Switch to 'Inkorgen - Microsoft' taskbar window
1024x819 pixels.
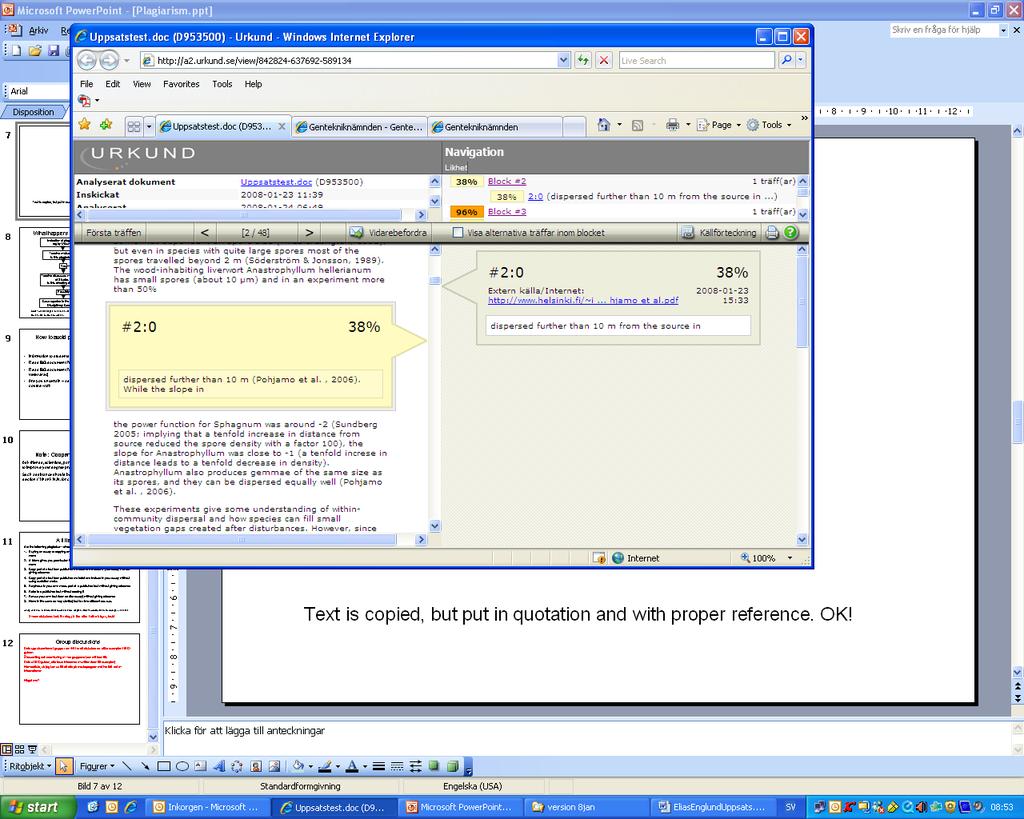pyautogui.click(x=206, y=807)
